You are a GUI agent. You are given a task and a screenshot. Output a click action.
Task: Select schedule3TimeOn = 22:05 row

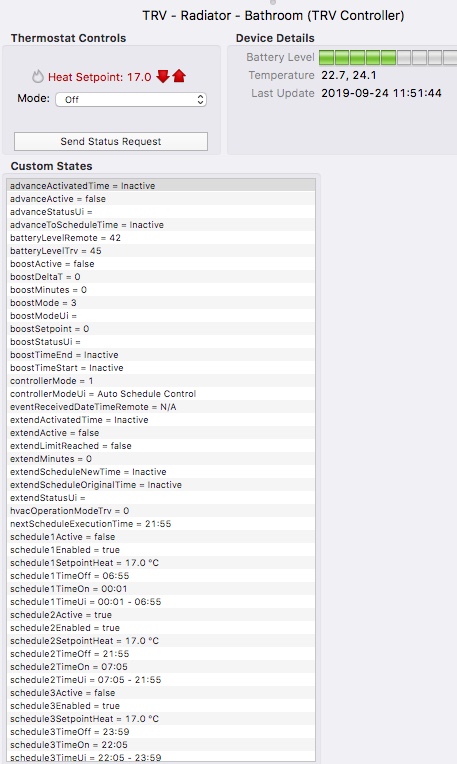[161, 745]
